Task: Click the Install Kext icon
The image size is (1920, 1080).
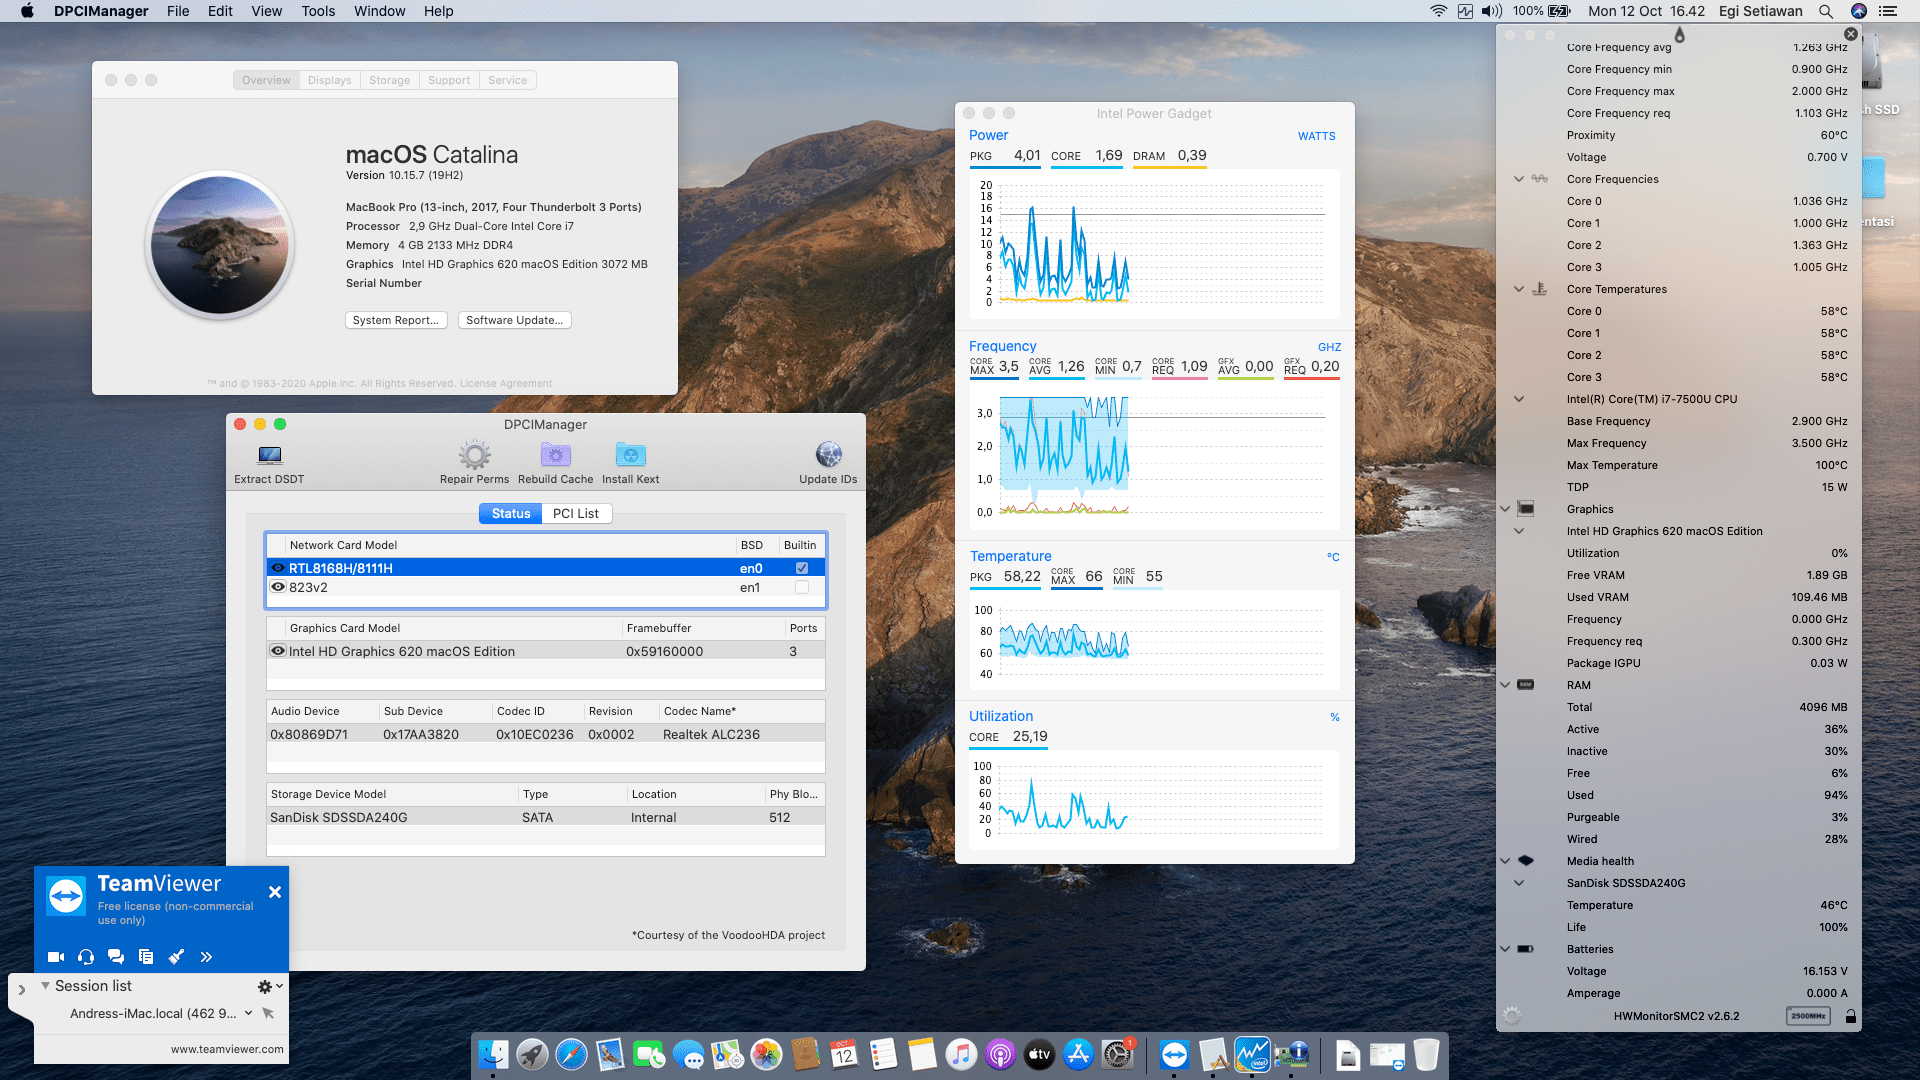Action: pos(630,456)
